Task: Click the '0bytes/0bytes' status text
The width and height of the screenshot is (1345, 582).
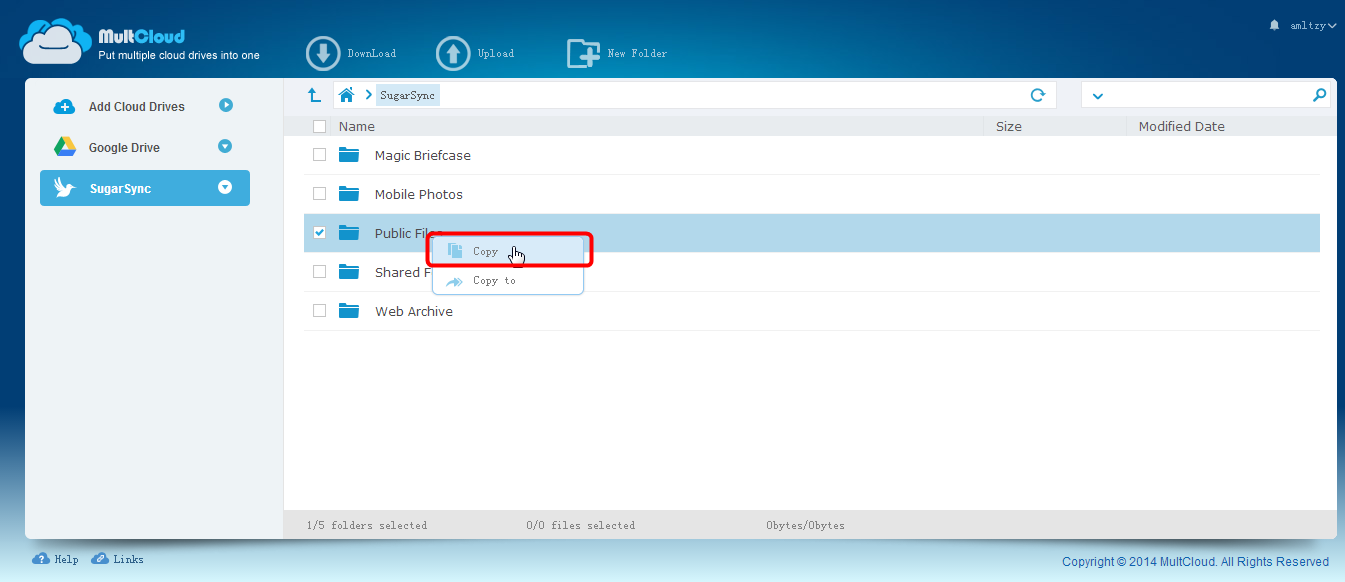Action: pyautogui.click(x=806, y=525)
